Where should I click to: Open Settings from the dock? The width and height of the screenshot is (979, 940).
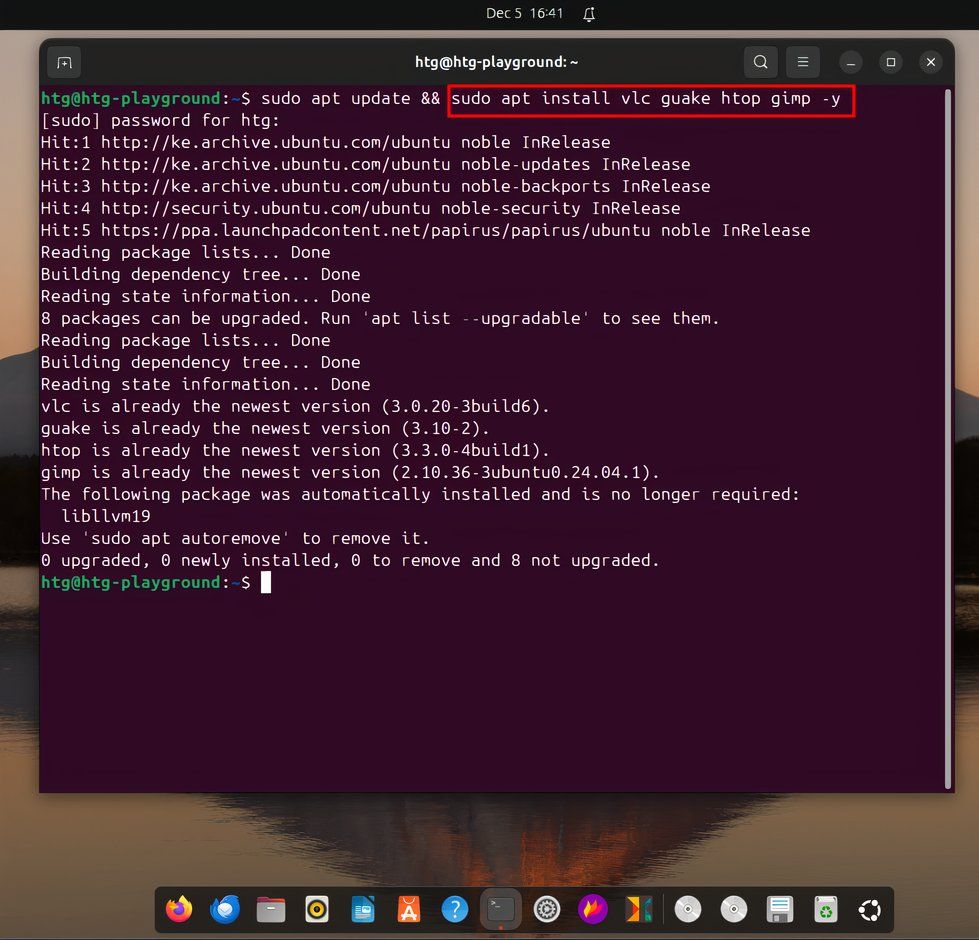click(x=546, y=910)
